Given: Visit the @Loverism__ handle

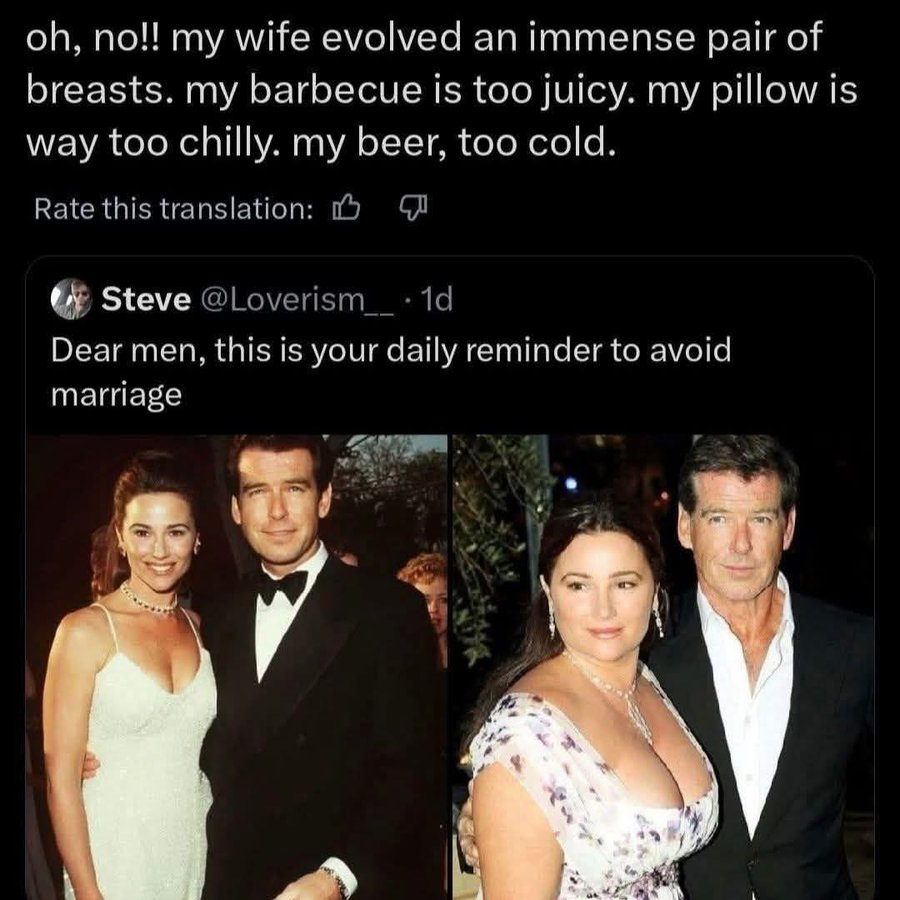Looking at the screenshot, I should pyautogui.click(x=297, y=299).
